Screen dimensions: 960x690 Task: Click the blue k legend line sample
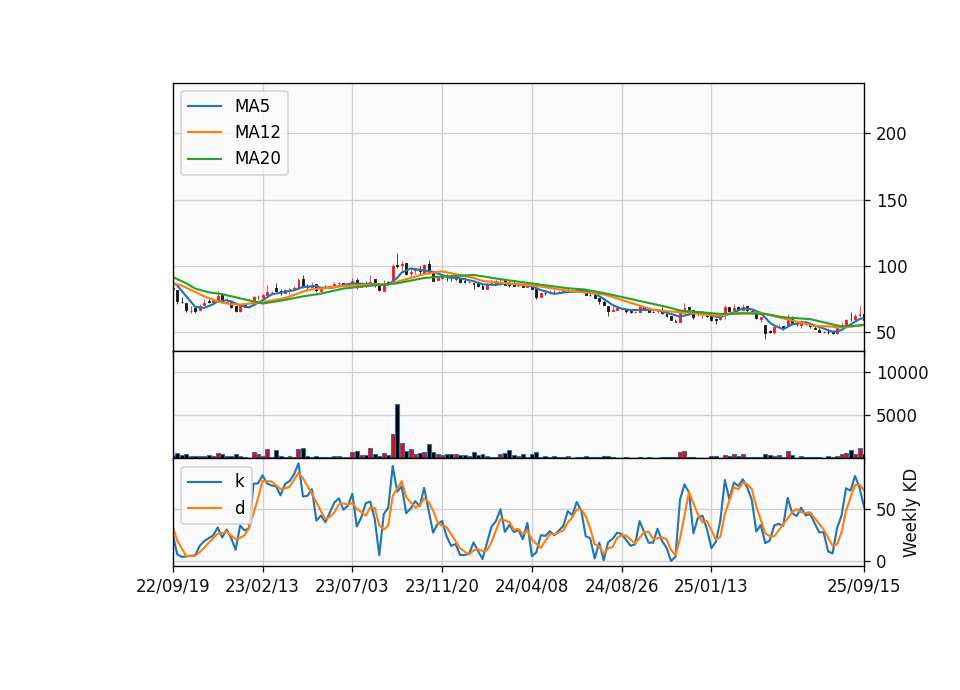coord(204,481)
